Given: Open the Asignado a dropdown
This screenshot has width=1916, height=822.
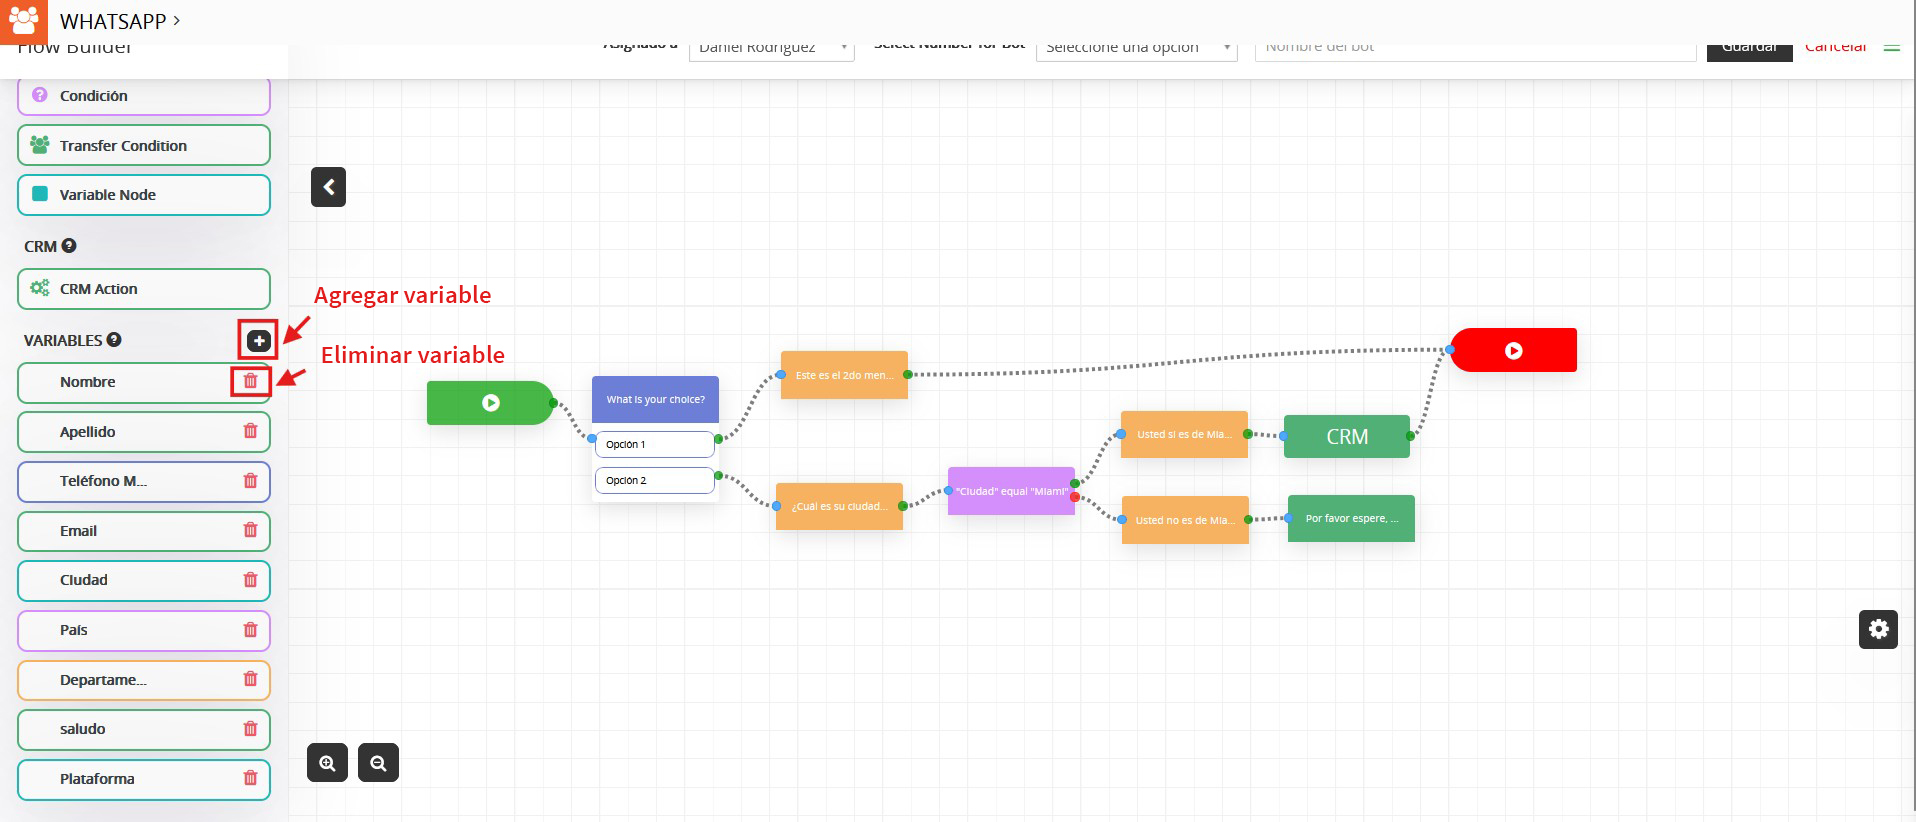Looking at the screenshot, I should pos(771,49).
